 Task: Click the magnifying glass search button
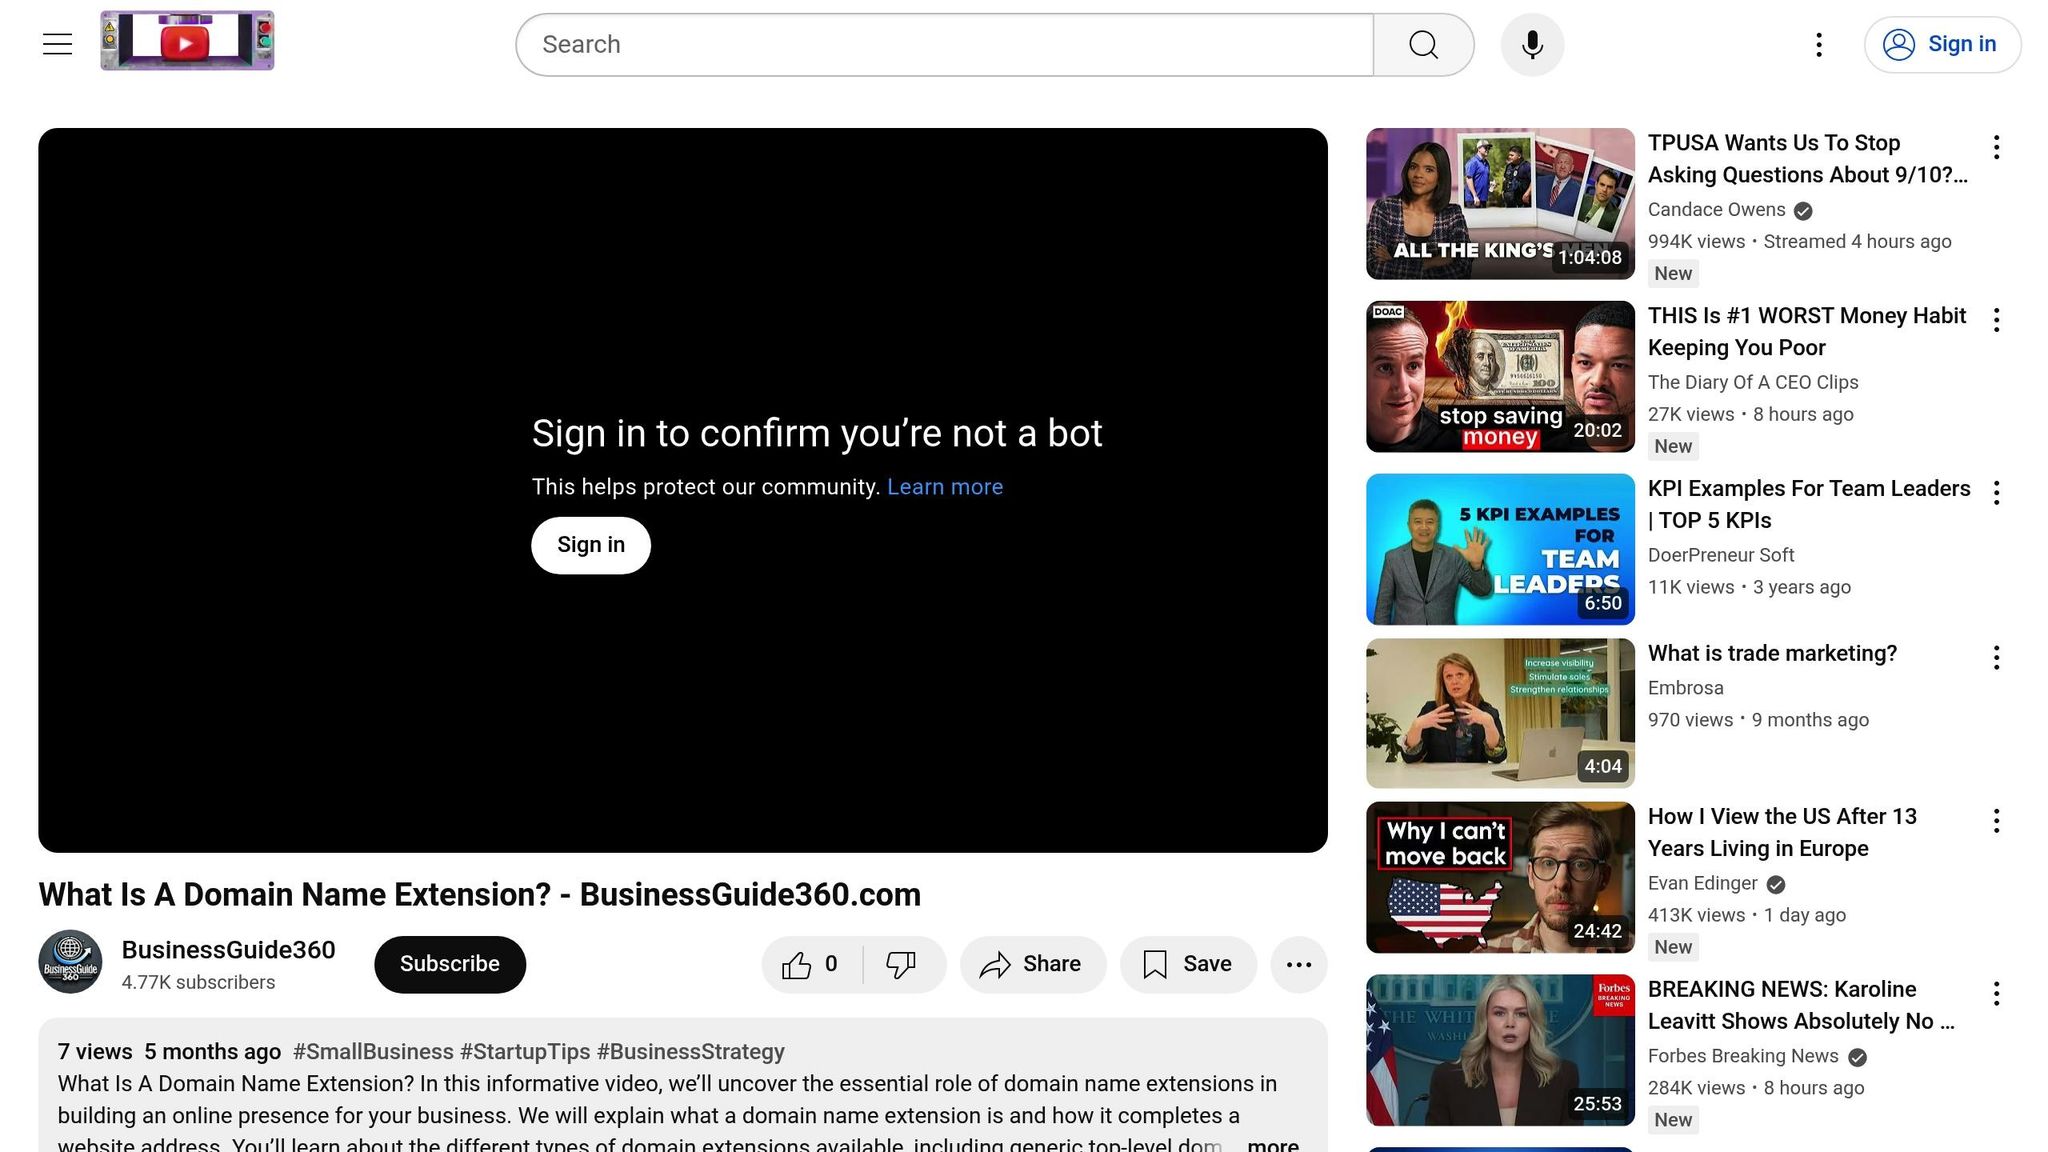click(x=1423, y=45)
